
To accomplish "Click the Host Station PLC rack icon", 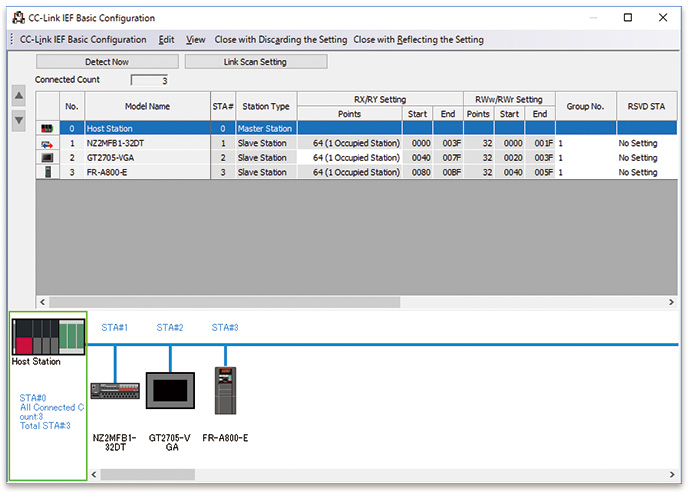I will point(48,335).
